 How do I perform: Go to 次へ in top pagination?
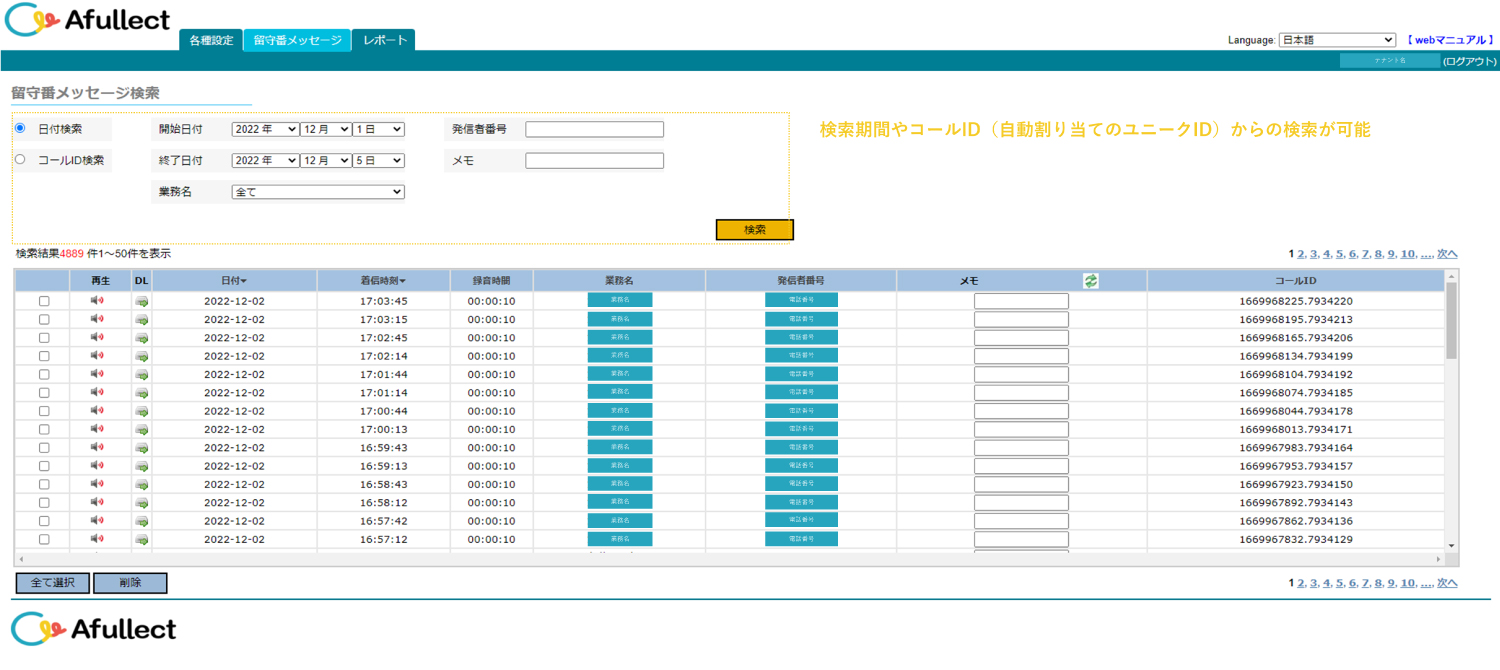tap(1447, 254)
